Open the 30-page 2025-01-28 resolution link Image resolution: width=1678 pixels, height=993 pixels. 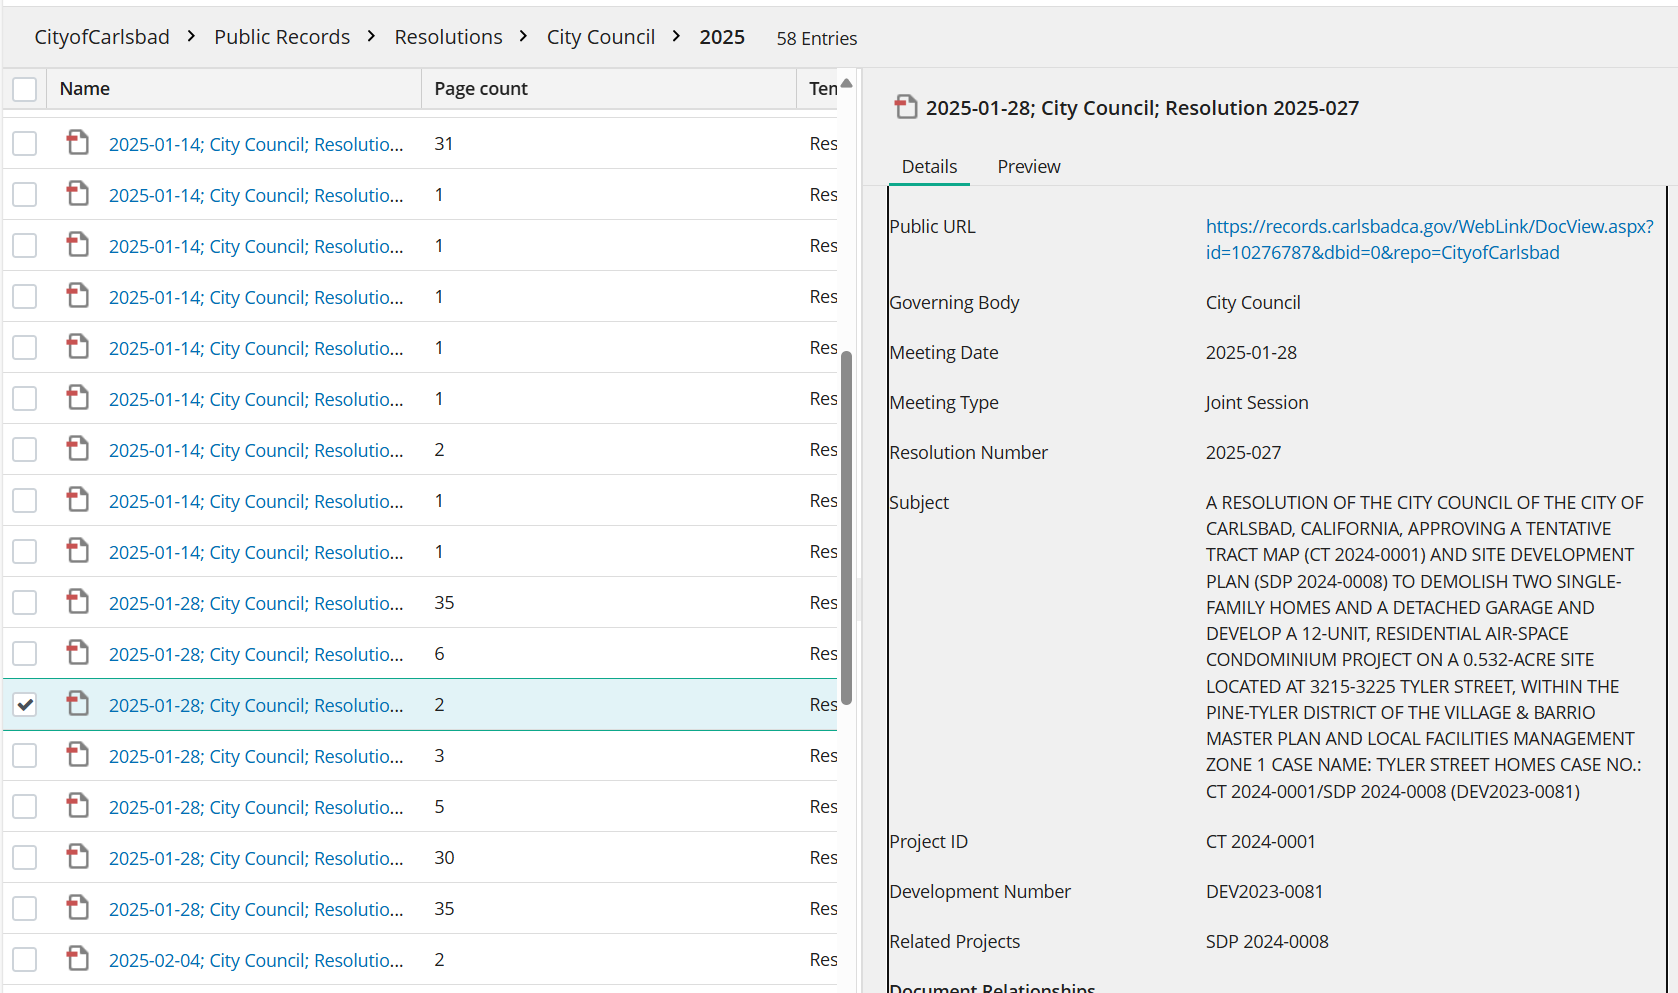(256, 858)
